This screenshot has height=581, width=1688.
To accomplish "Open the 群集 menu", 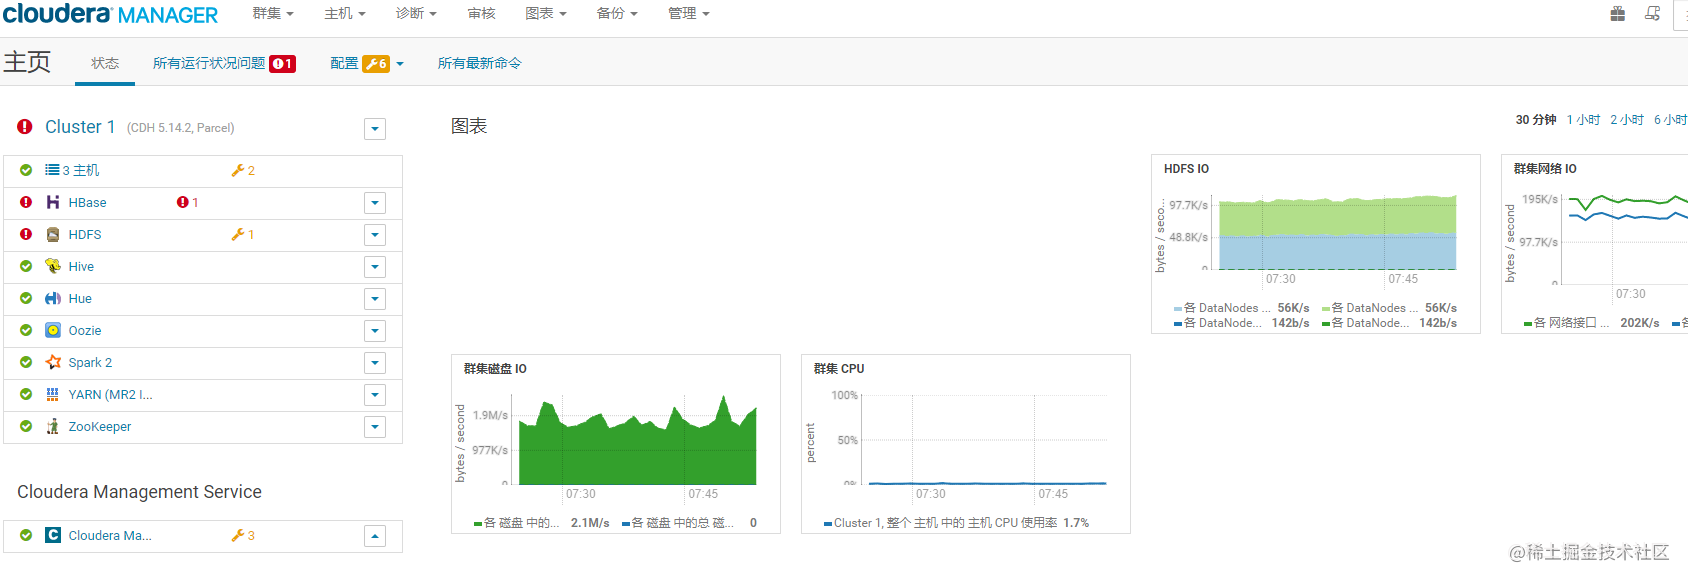I will click(273, 13).
